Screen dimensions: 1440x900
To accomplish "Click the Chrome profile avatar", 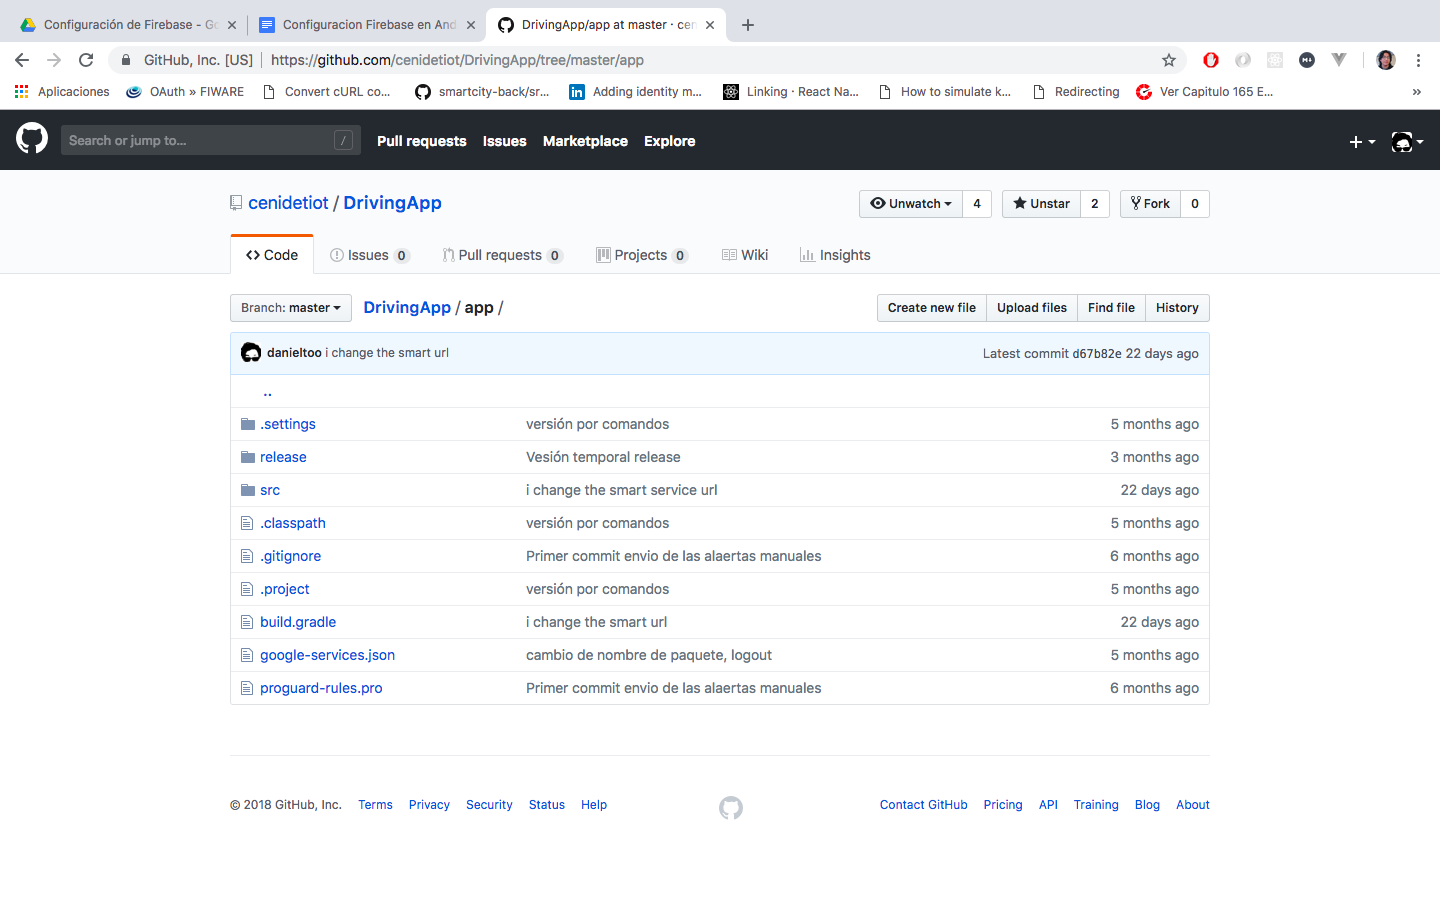I will coord(1386,60).
